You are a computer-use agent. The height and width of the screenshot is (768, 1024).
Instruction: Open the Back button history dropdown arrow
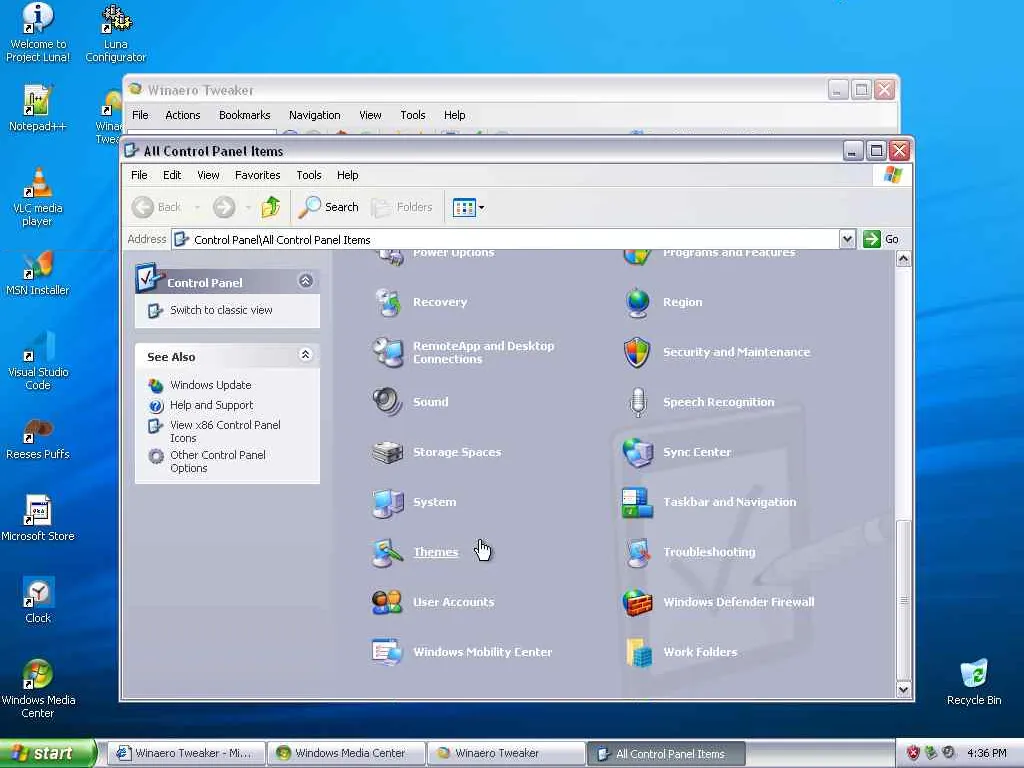pos(197,208)
